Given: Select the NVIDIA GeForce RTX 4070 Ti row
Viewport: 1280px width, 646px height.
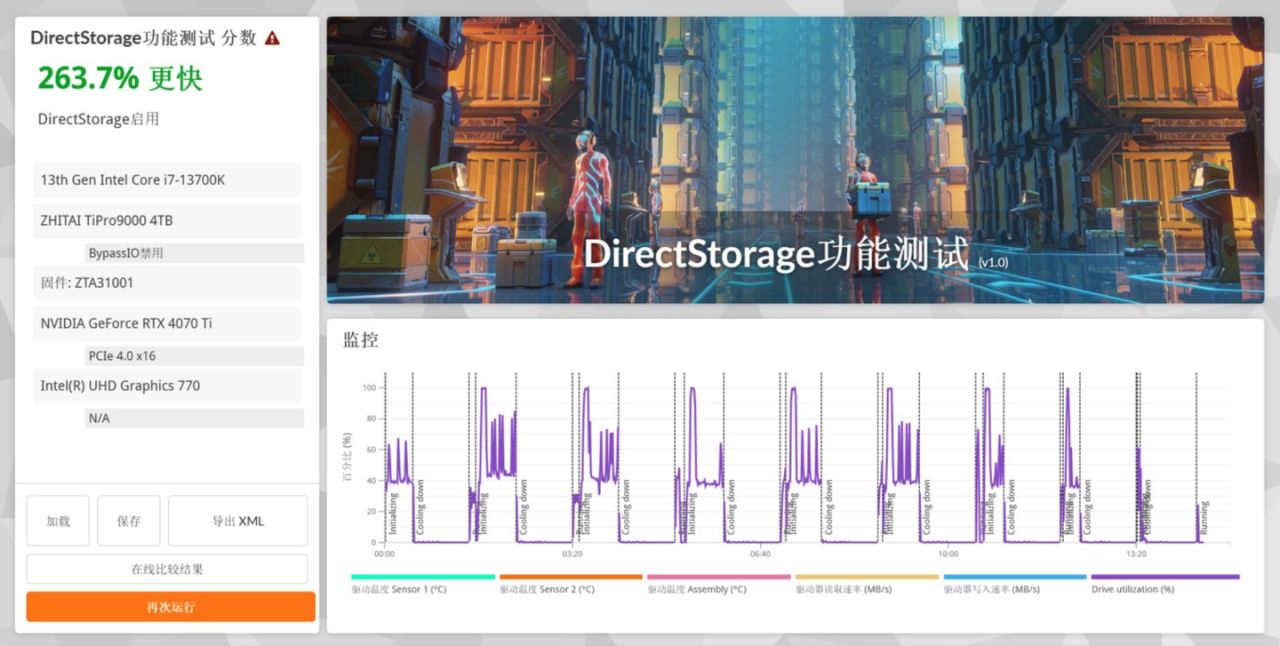Looking at the screenshot, I should point(167,324).
